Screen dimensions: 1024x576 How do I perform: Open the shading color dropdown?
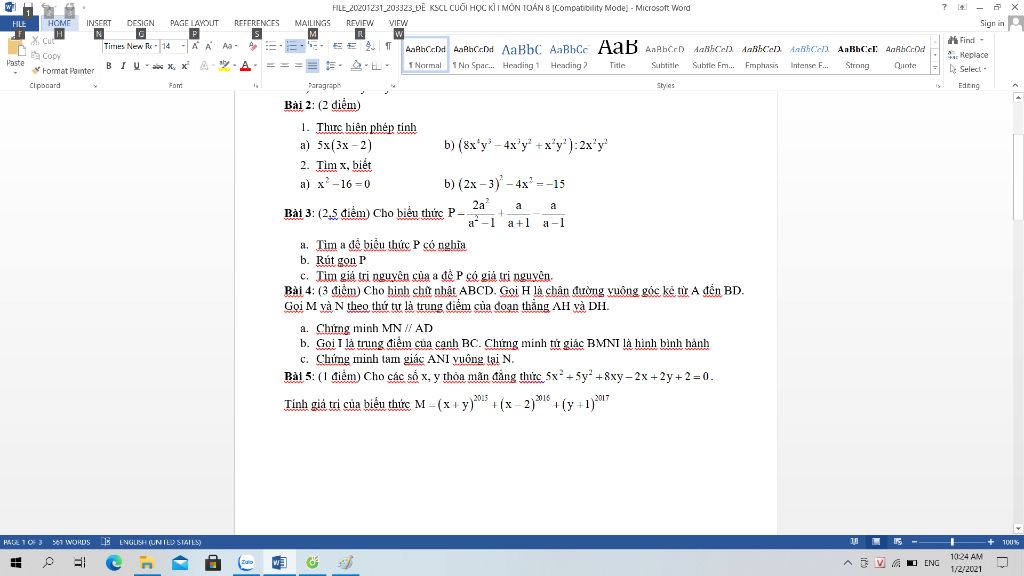click(x=364, y=66)
